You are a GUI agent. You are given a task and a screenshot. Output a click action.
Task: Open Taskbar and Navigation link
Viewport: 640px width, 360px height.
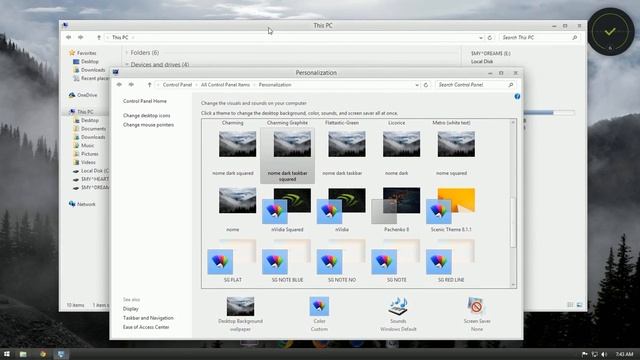[148, 318]
